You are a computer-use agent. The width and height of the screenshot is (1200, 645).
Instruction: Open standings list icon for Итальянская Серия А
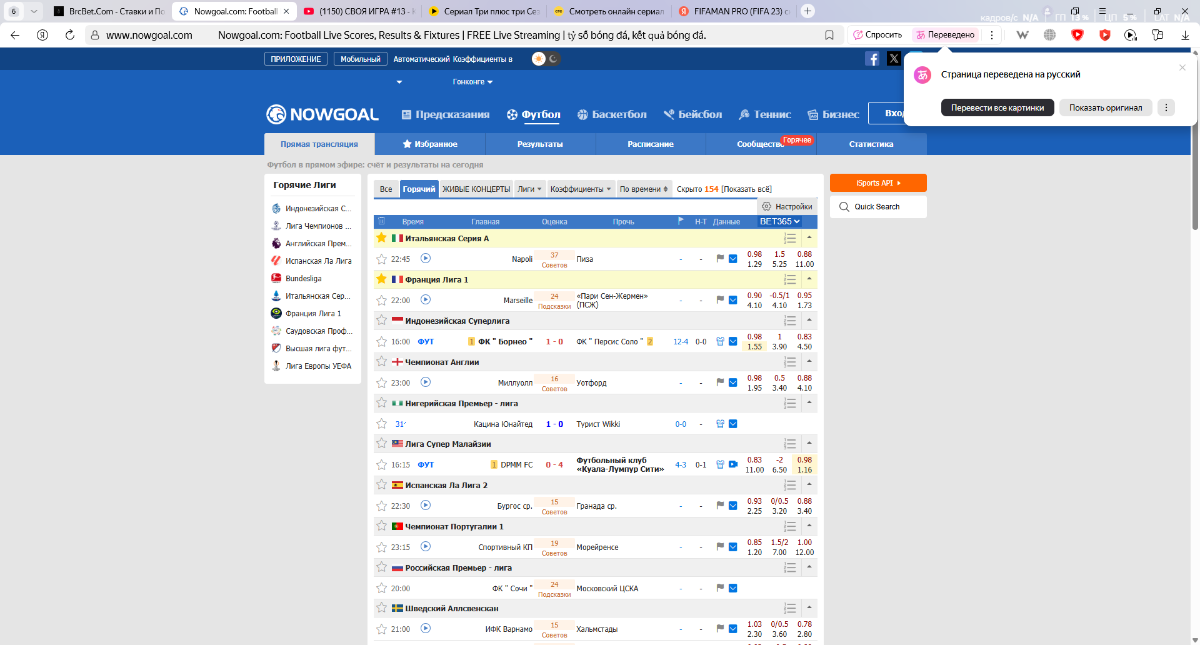790,238
